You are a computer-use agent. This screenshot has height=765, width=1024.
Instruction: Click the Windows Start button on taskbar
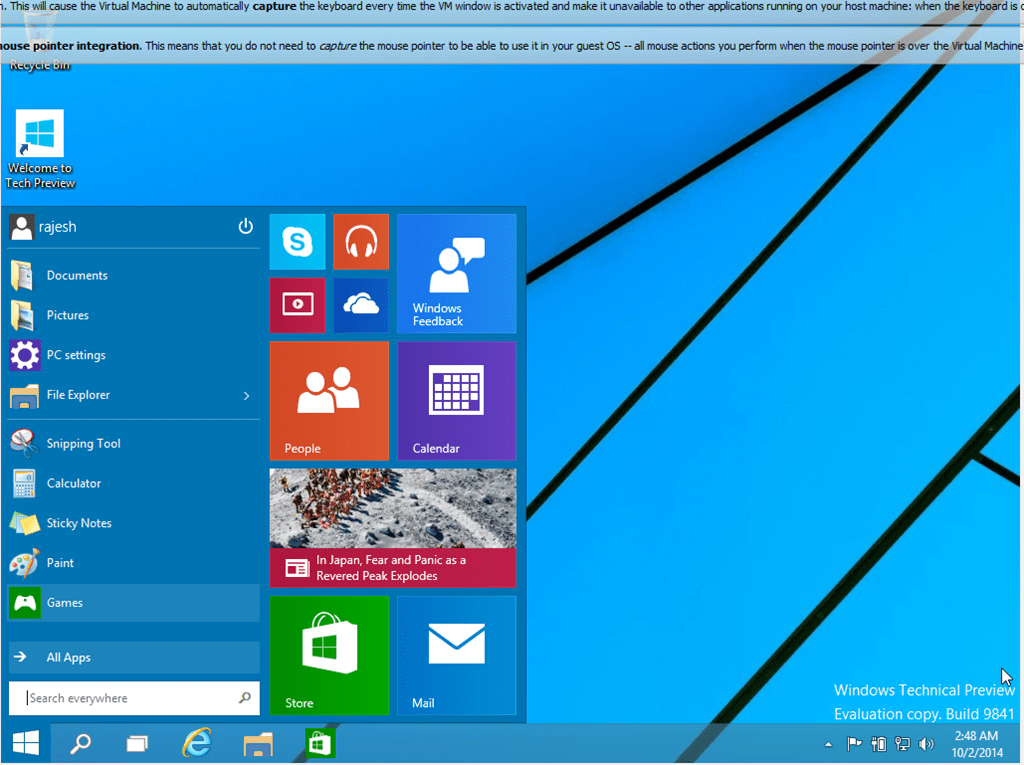coord(25,743)
